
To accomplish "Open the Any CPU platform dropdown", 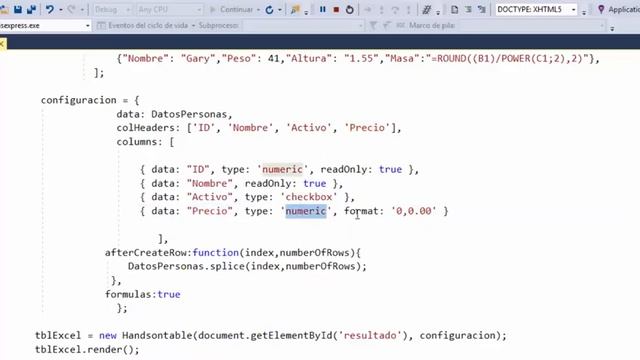I will click(169, 9).
